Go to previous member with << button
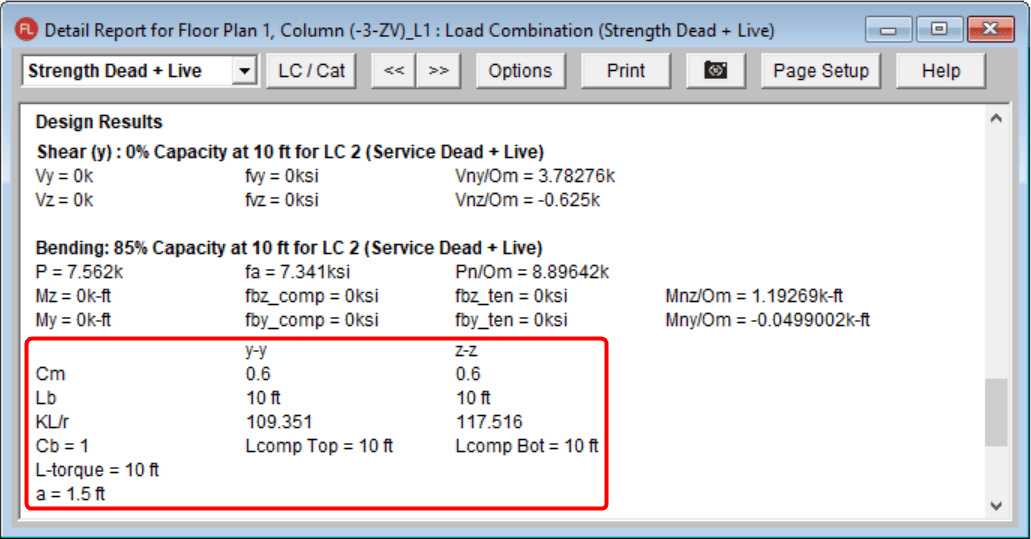 [x=394, y=71]
